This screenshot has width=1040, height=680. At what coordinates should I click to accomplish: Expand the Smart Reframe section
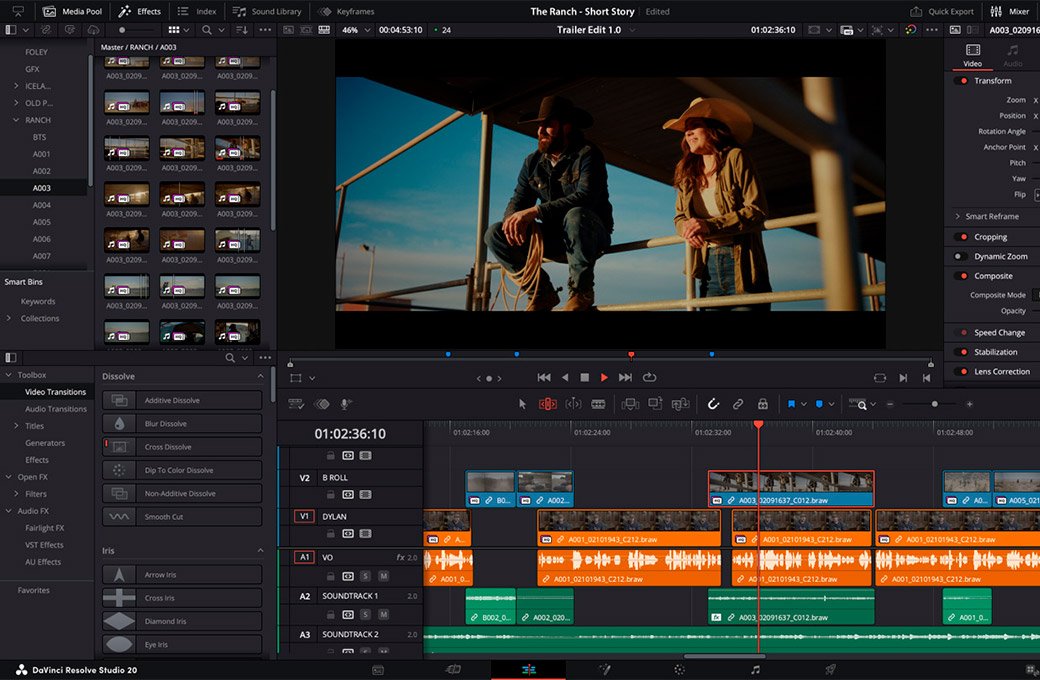click(x=957, y=216)
